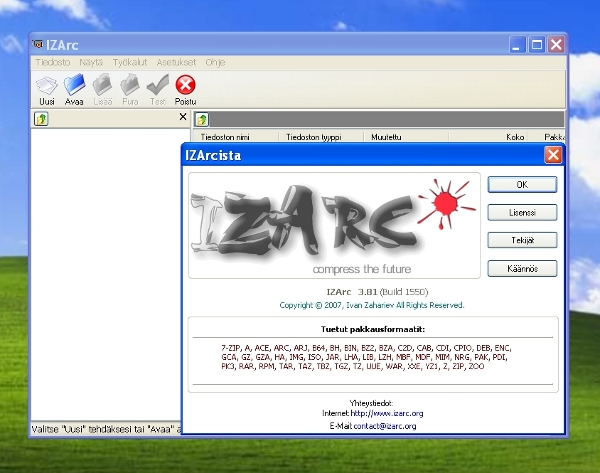This screenshot has height=473, width=600.
Task: Click the Käännös translation button
Action: click(x=522, y=269)
